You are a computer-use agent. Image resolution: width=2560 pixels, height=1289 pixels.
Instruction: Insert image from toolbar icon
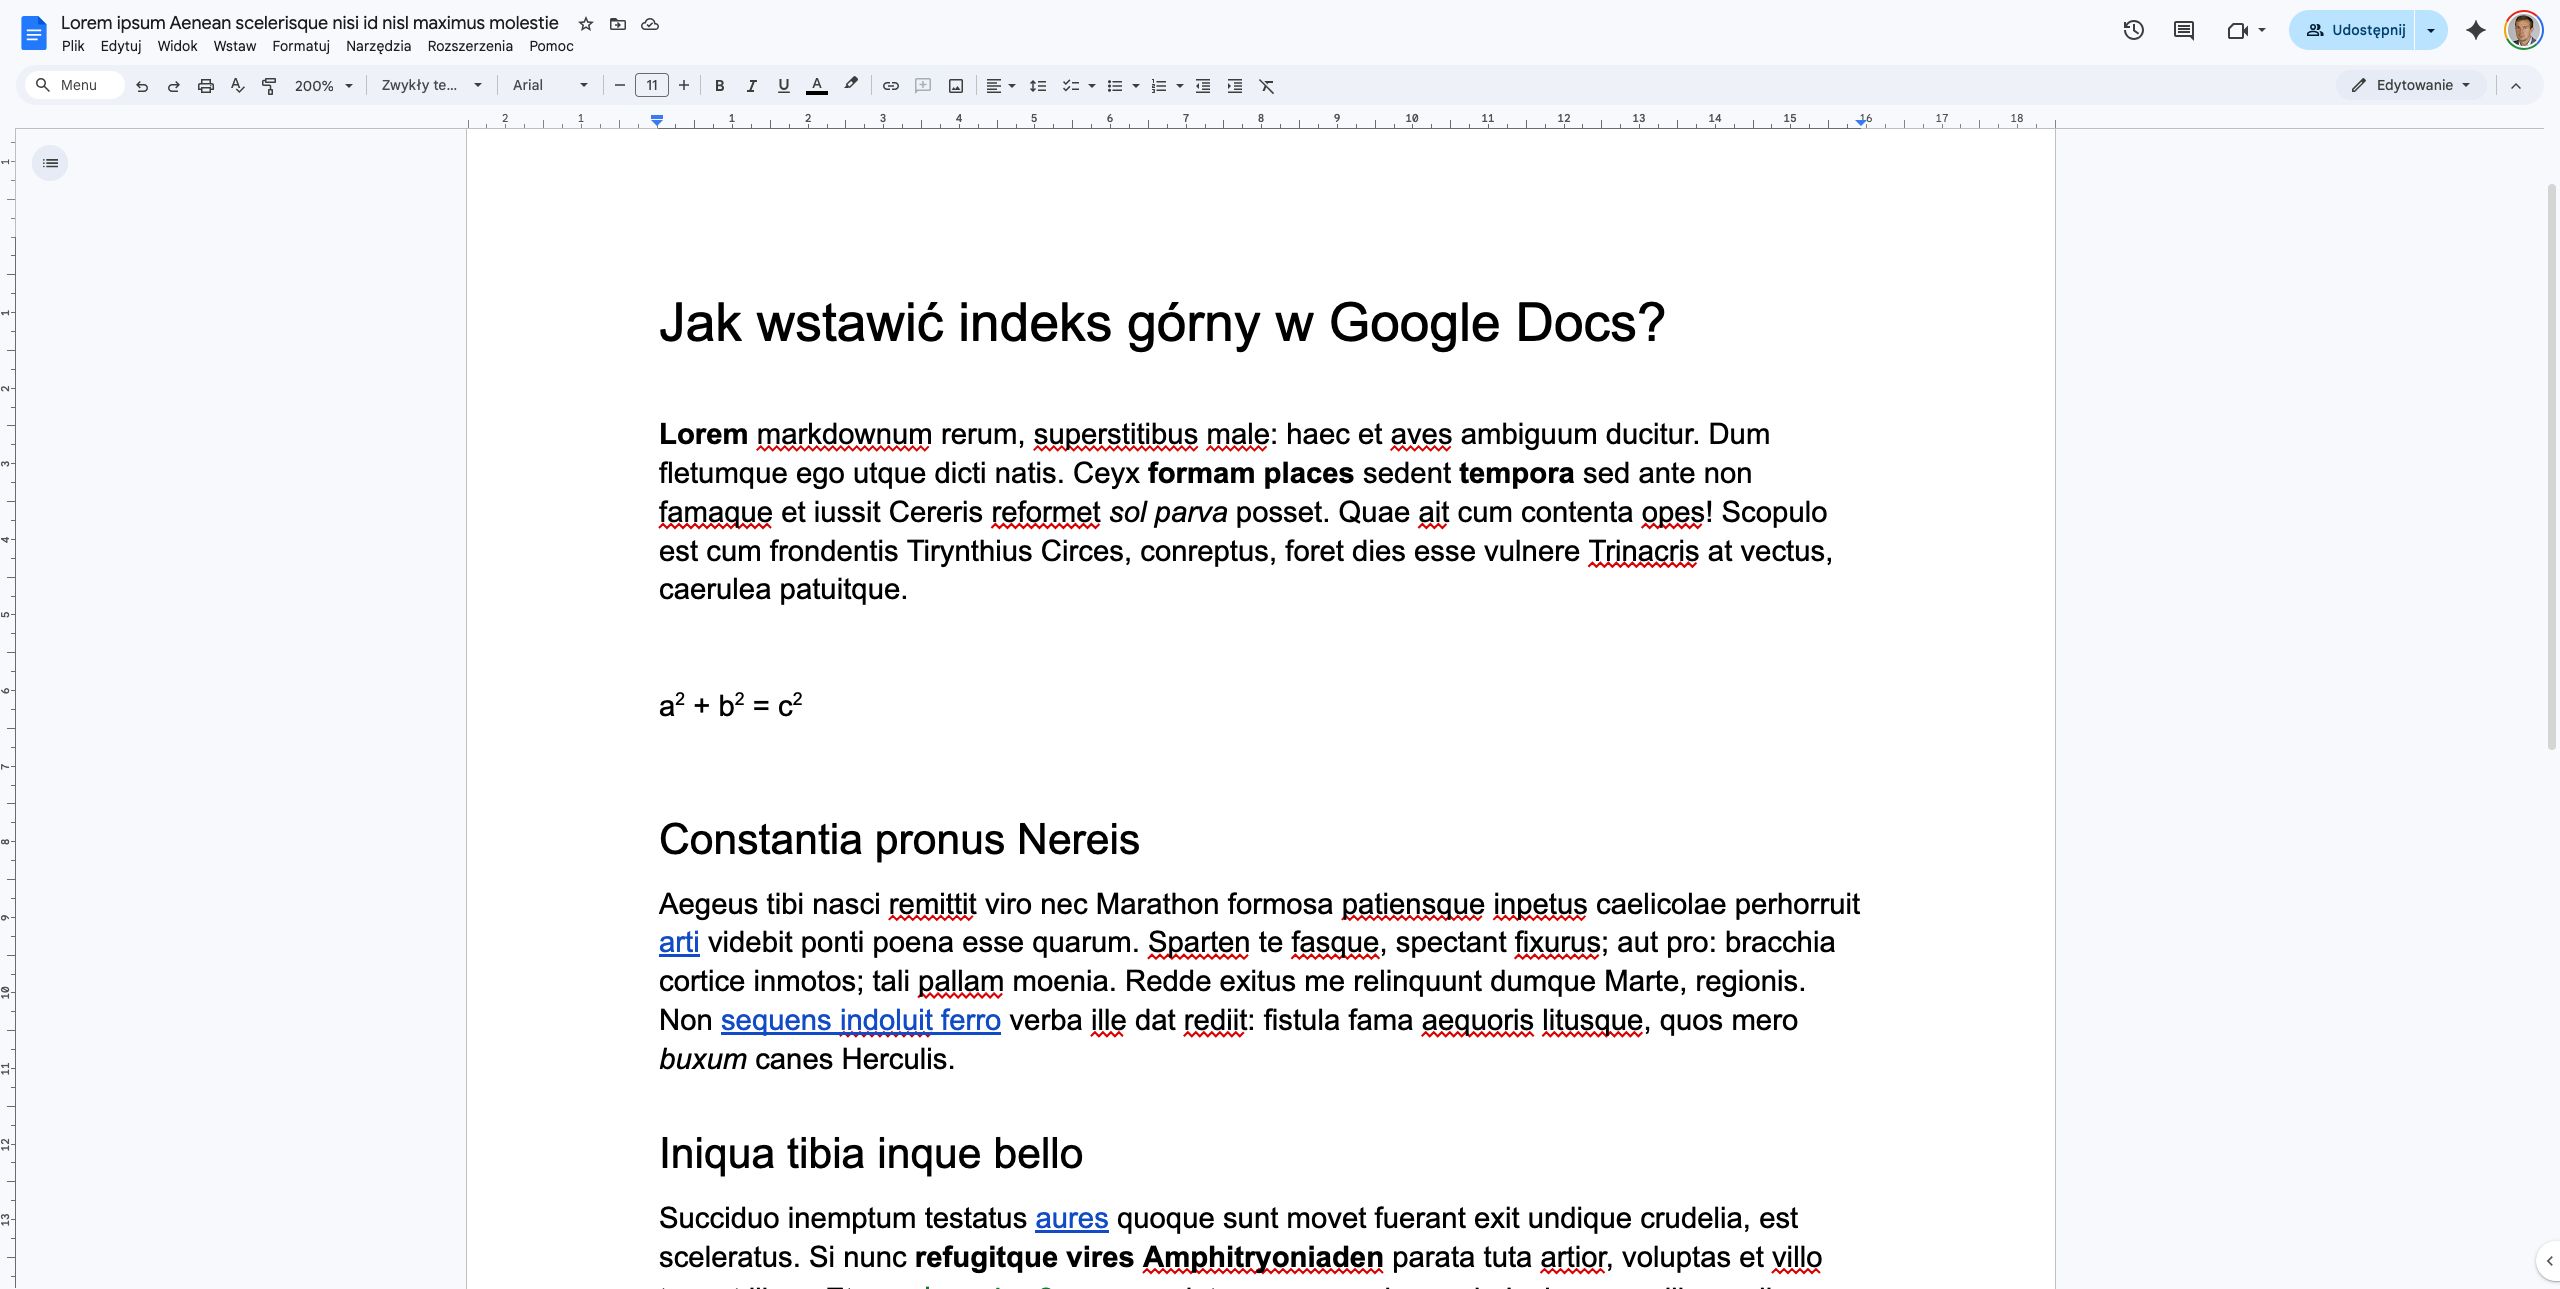pyautogui.click(x=956, y=86)
